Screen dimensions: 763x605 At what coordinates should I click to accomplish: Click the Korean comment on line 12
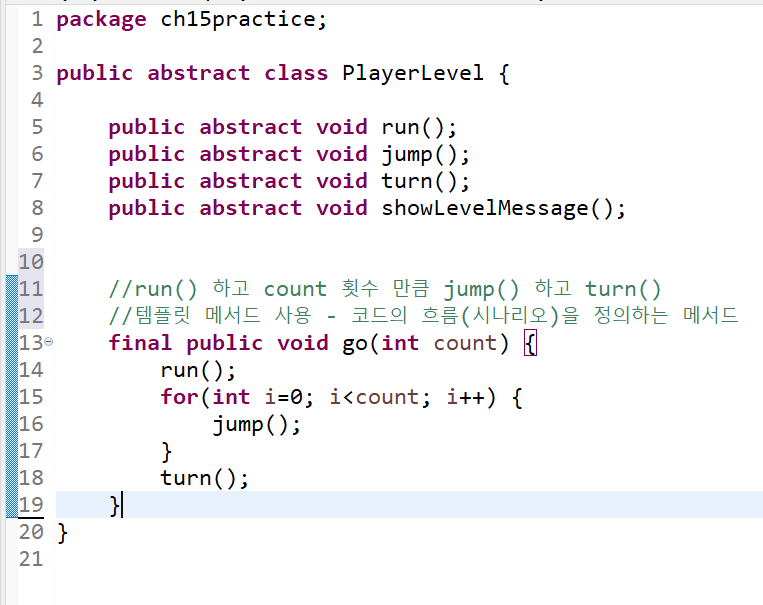tap(423, 315)
